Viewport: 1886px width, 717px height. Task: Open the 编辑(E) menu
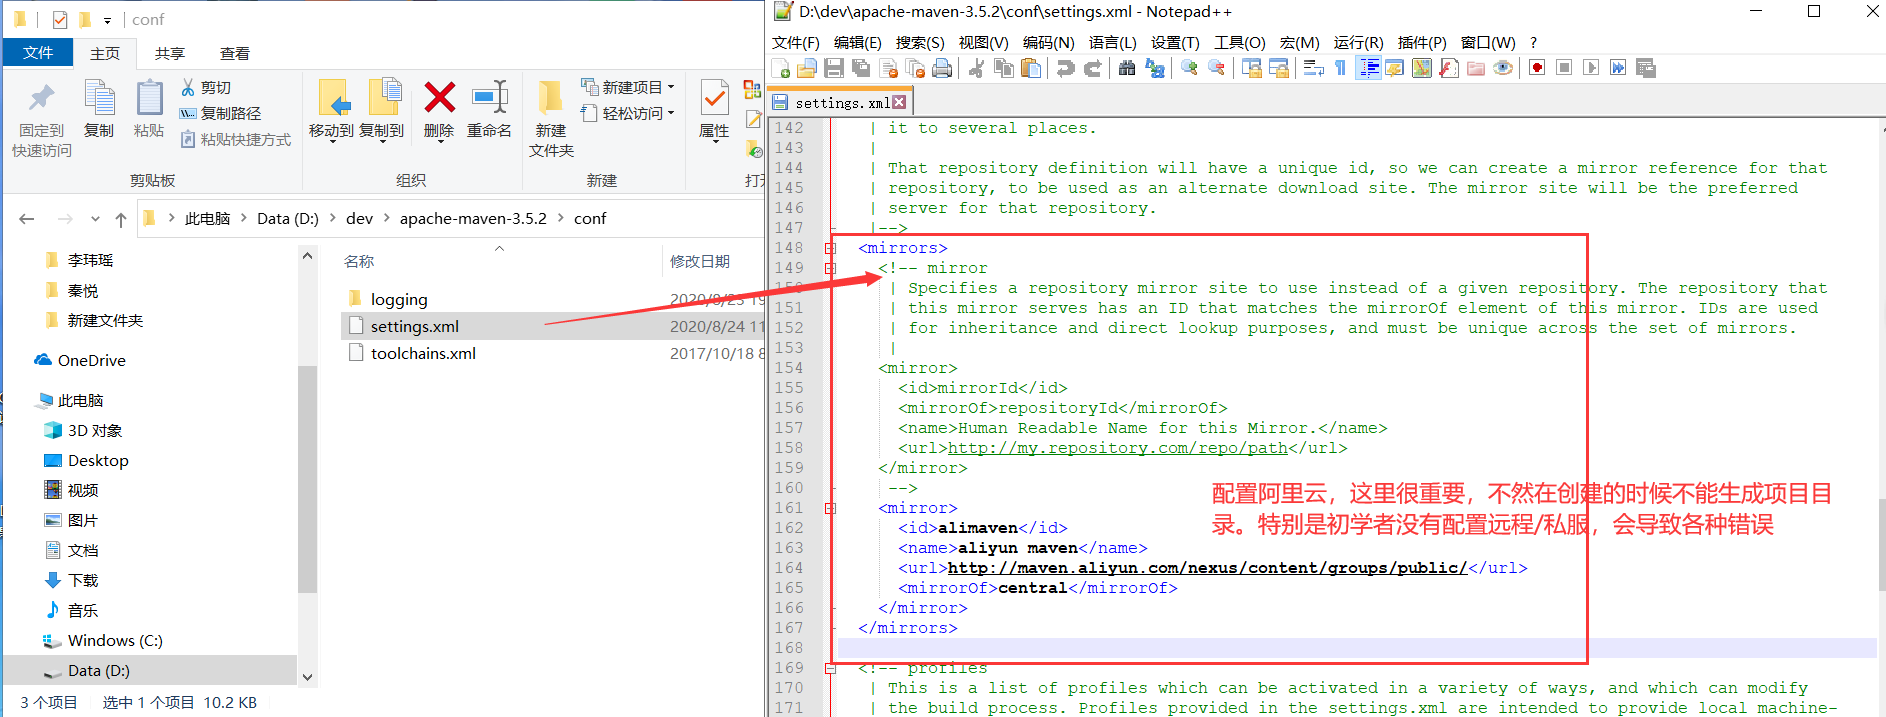click(857, 42)
